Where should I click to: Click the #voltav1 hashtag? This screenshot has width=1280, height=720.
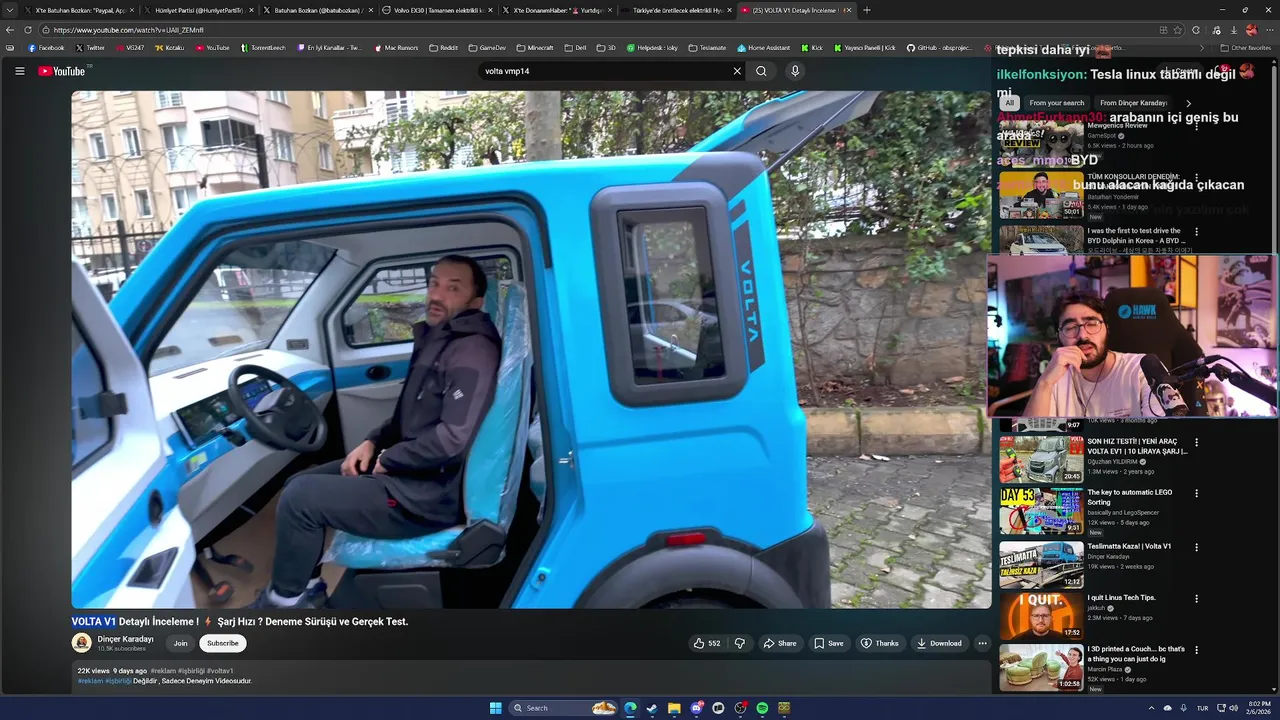(x=220, y=671)
